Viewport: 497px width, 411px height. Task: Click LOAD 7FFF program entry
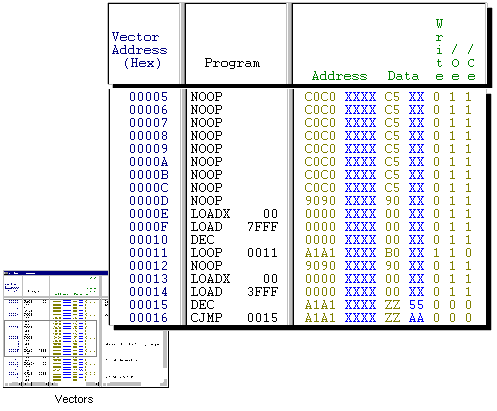[234, 227]
